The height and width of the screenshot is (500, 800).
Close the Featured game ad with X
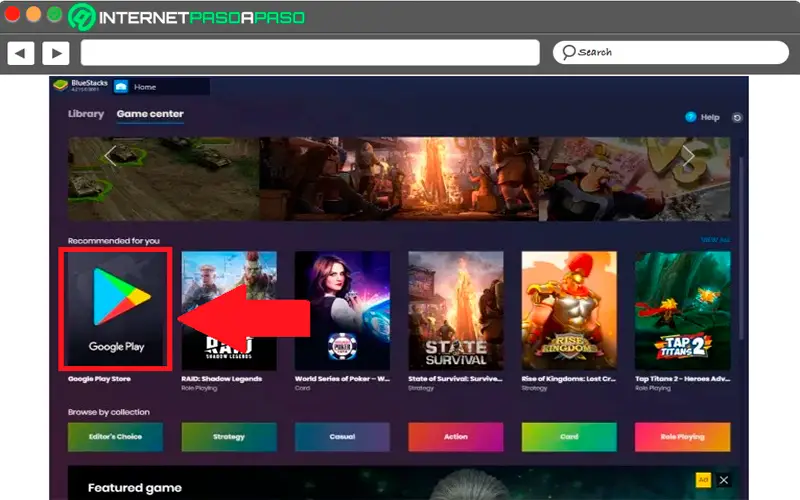pyautogui.click(x=723, y=480)
